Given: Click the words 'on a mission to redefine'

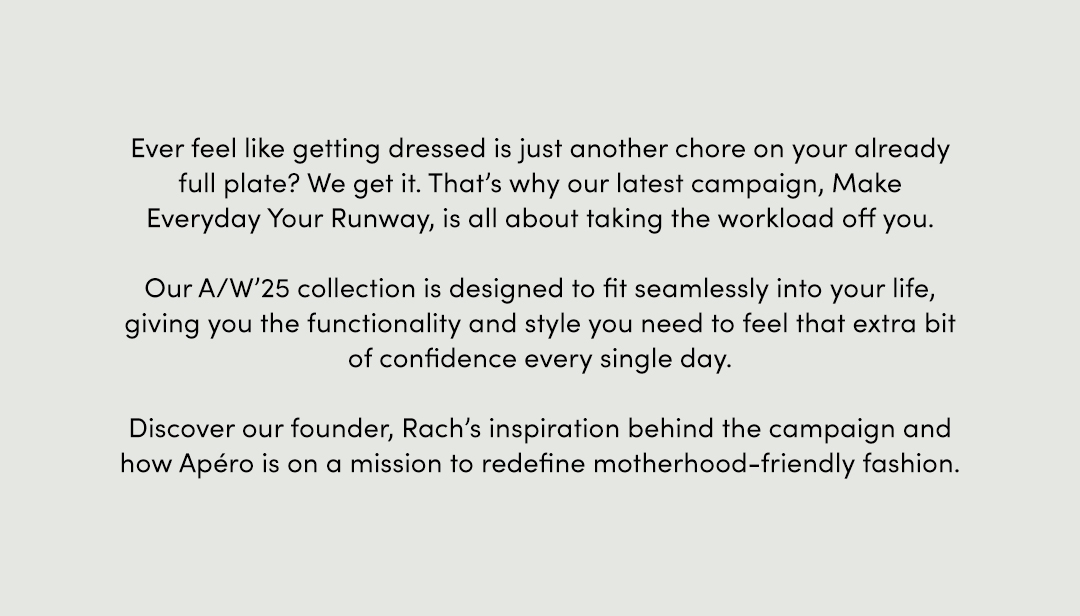Looking at the screenshot, I should 437,464.
